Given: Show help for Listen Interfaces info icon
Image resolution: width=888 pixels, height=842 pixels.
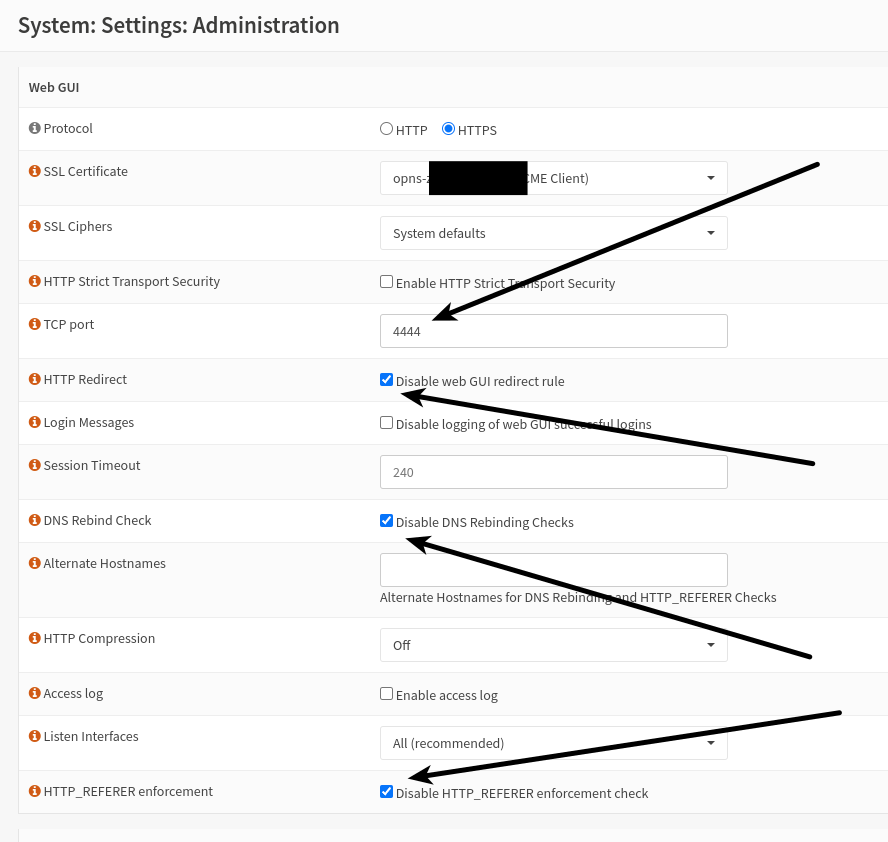Looking at the screenshot, I should click(35, 737).
